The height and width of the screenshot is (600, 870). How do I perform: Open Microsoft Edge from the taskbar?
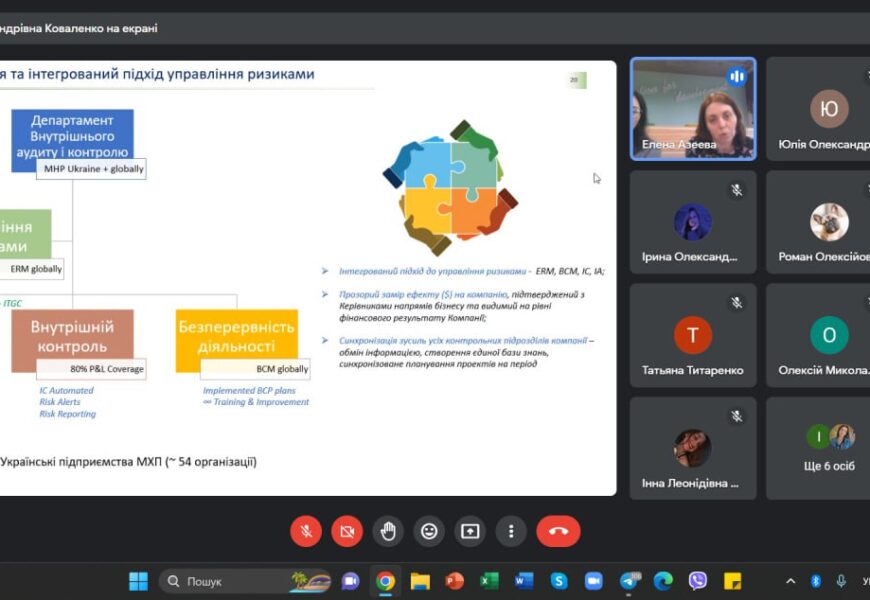(663, 581)
